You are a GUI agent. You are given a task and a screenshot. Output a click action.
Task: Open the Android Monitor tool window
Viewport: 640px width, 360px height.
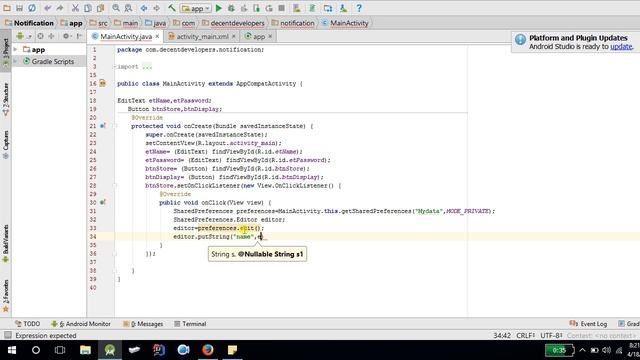(x=81, y=324)
